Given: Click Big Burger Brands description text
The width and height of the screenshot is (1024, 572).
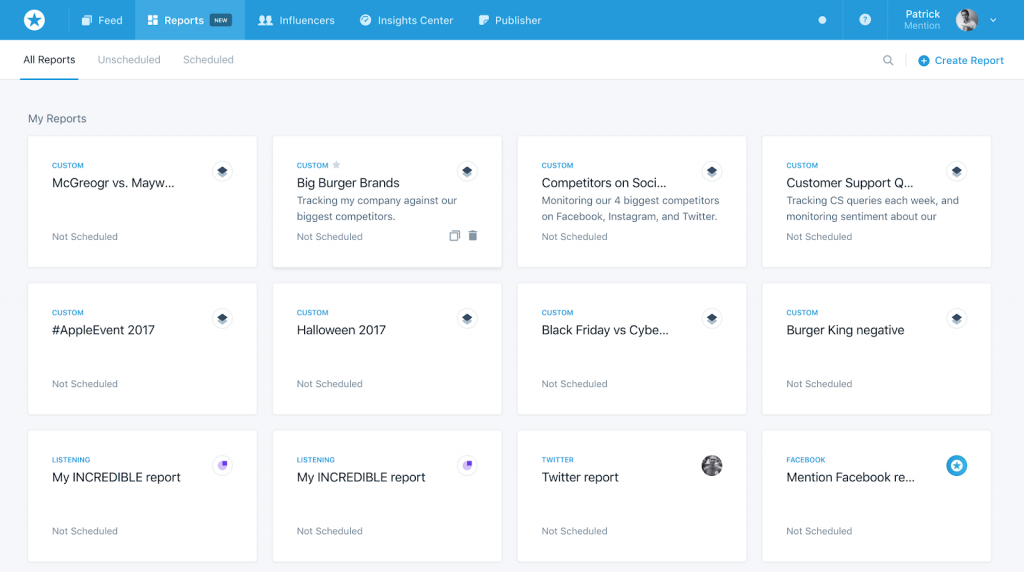Looking at the screenshot, I should pos(377,208).
